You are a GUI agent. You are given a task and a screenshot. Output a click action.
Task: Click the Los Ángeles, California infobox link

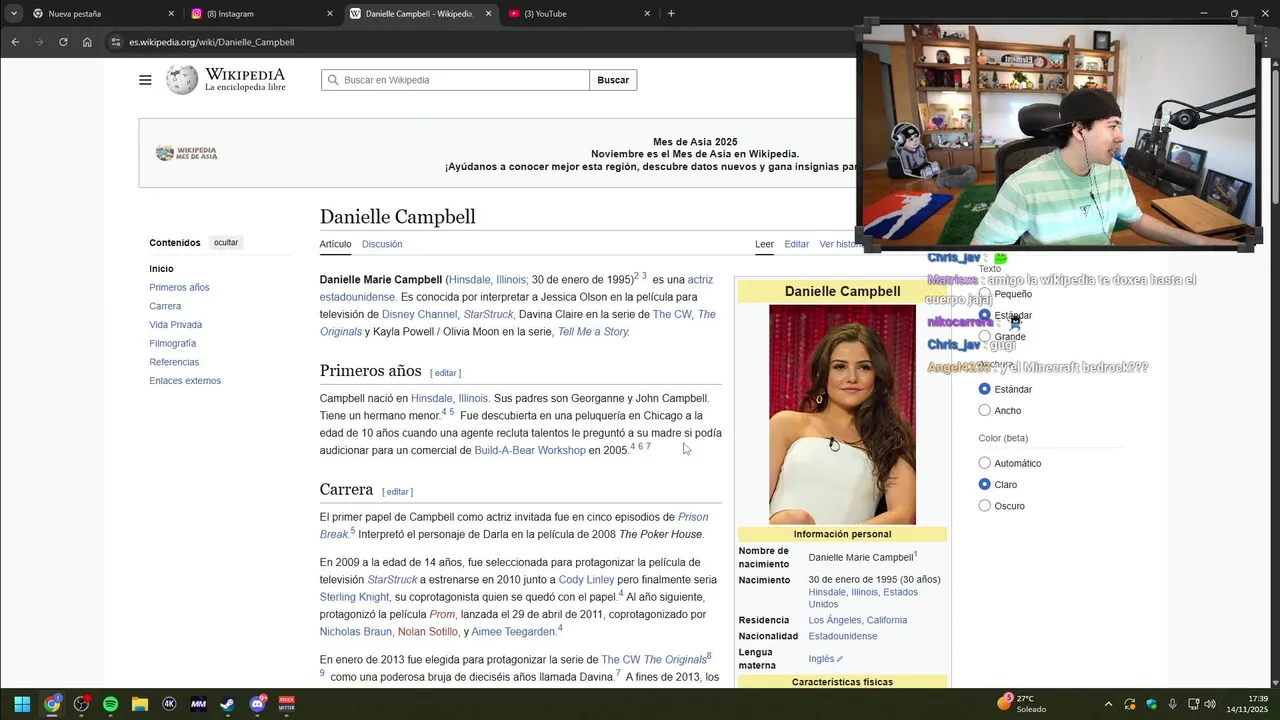858,620
